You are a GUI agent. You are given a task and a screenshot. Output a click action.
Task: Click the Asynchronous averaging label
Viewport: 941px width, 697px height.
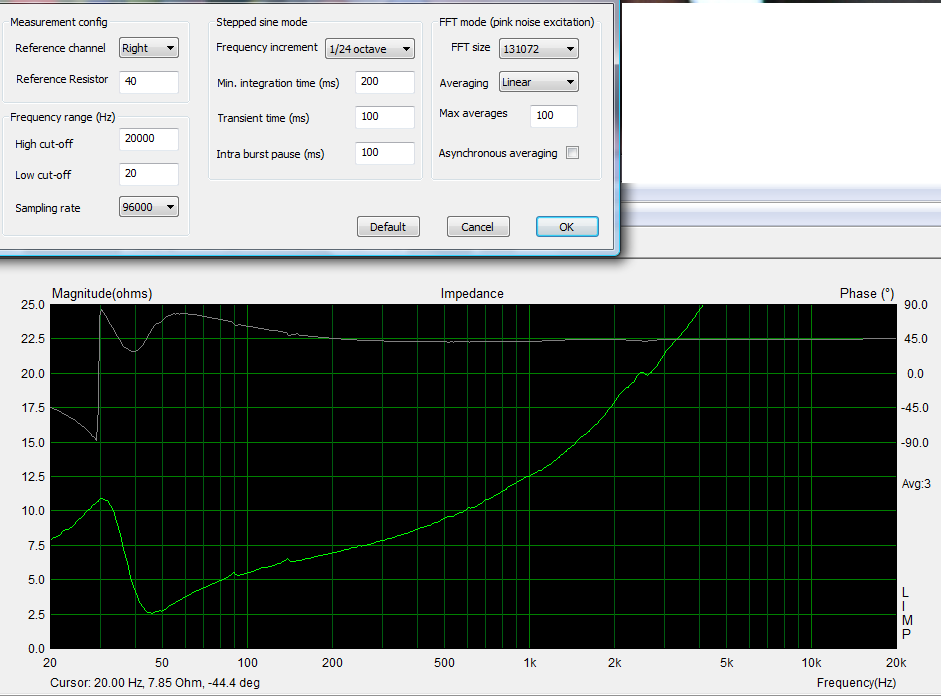point(498,153)
